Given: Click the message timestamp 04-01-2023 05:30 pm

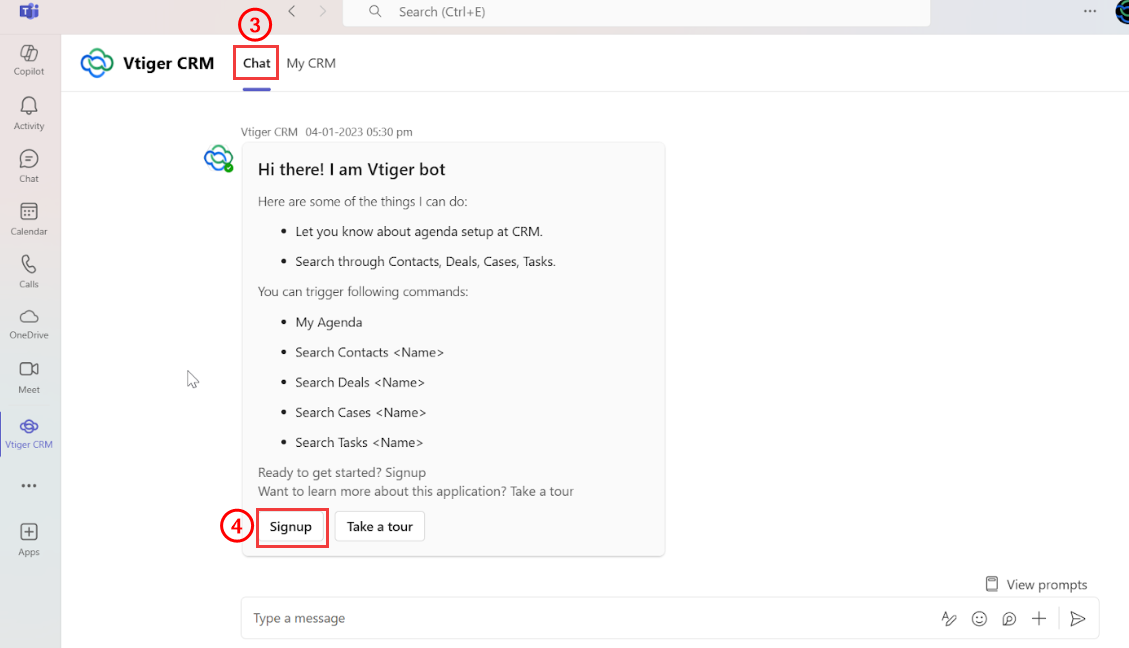Looking at the screenshot, I should coord(359,132).
